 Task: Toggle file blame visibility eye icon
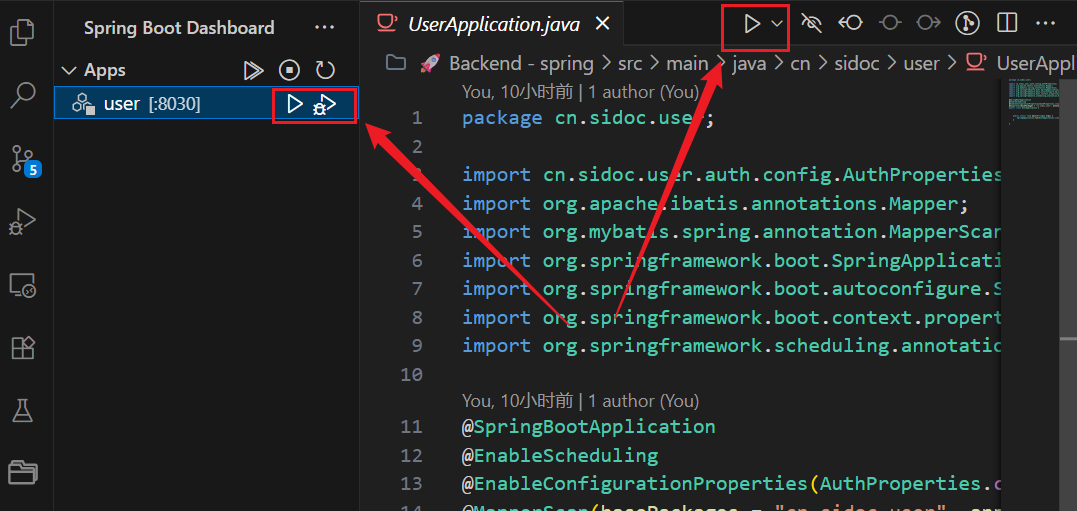pos(812,23)
